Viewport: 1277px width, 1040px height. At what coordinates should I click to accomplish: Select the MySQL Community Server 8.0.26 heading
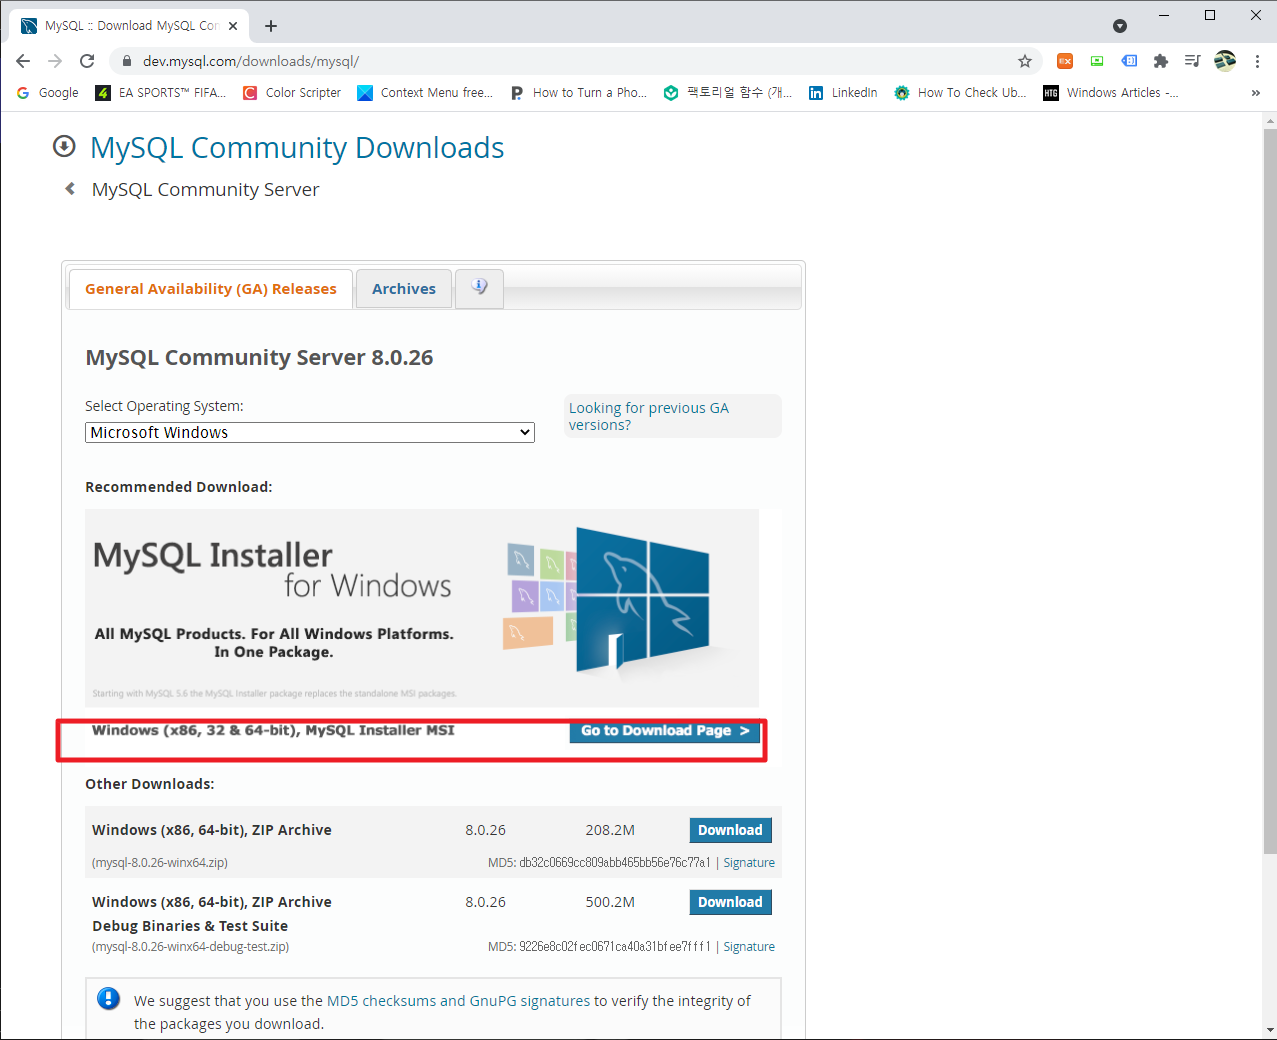pyautogui.click(x=259, y=358)
